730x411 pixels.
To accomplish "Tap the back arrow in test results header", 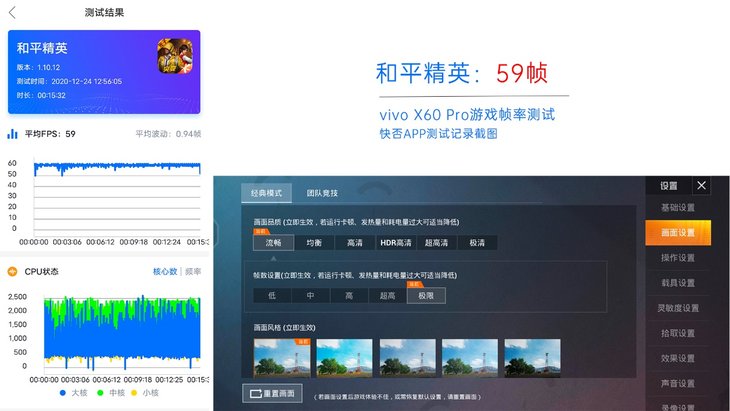I will (x=12, y=13).
